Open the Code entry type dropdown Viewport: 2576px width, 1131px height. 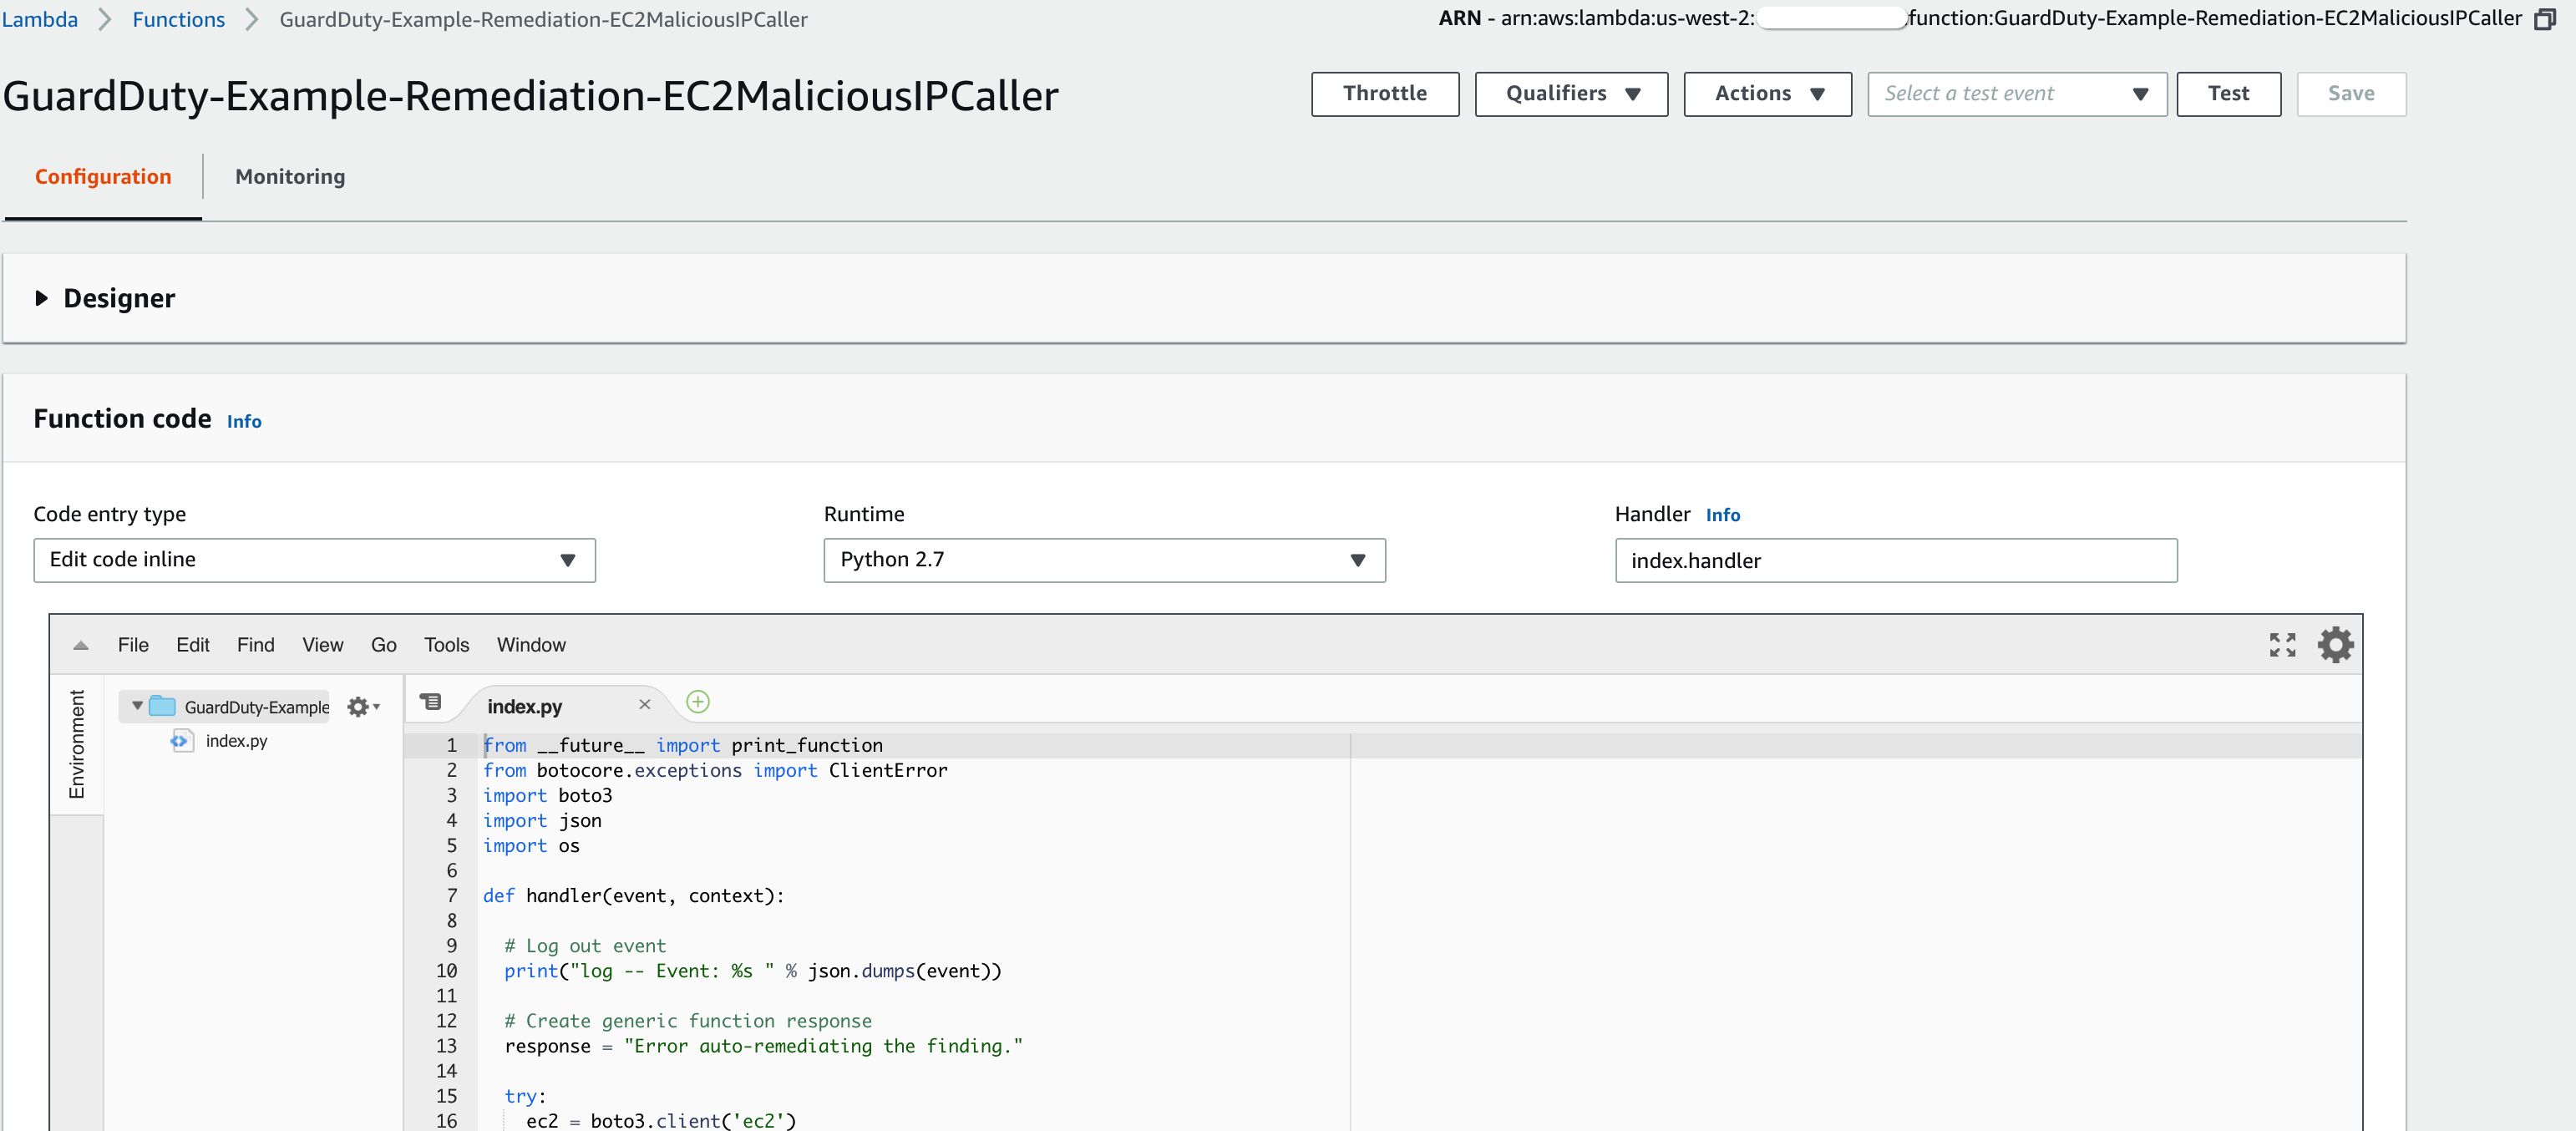[314, 560]
